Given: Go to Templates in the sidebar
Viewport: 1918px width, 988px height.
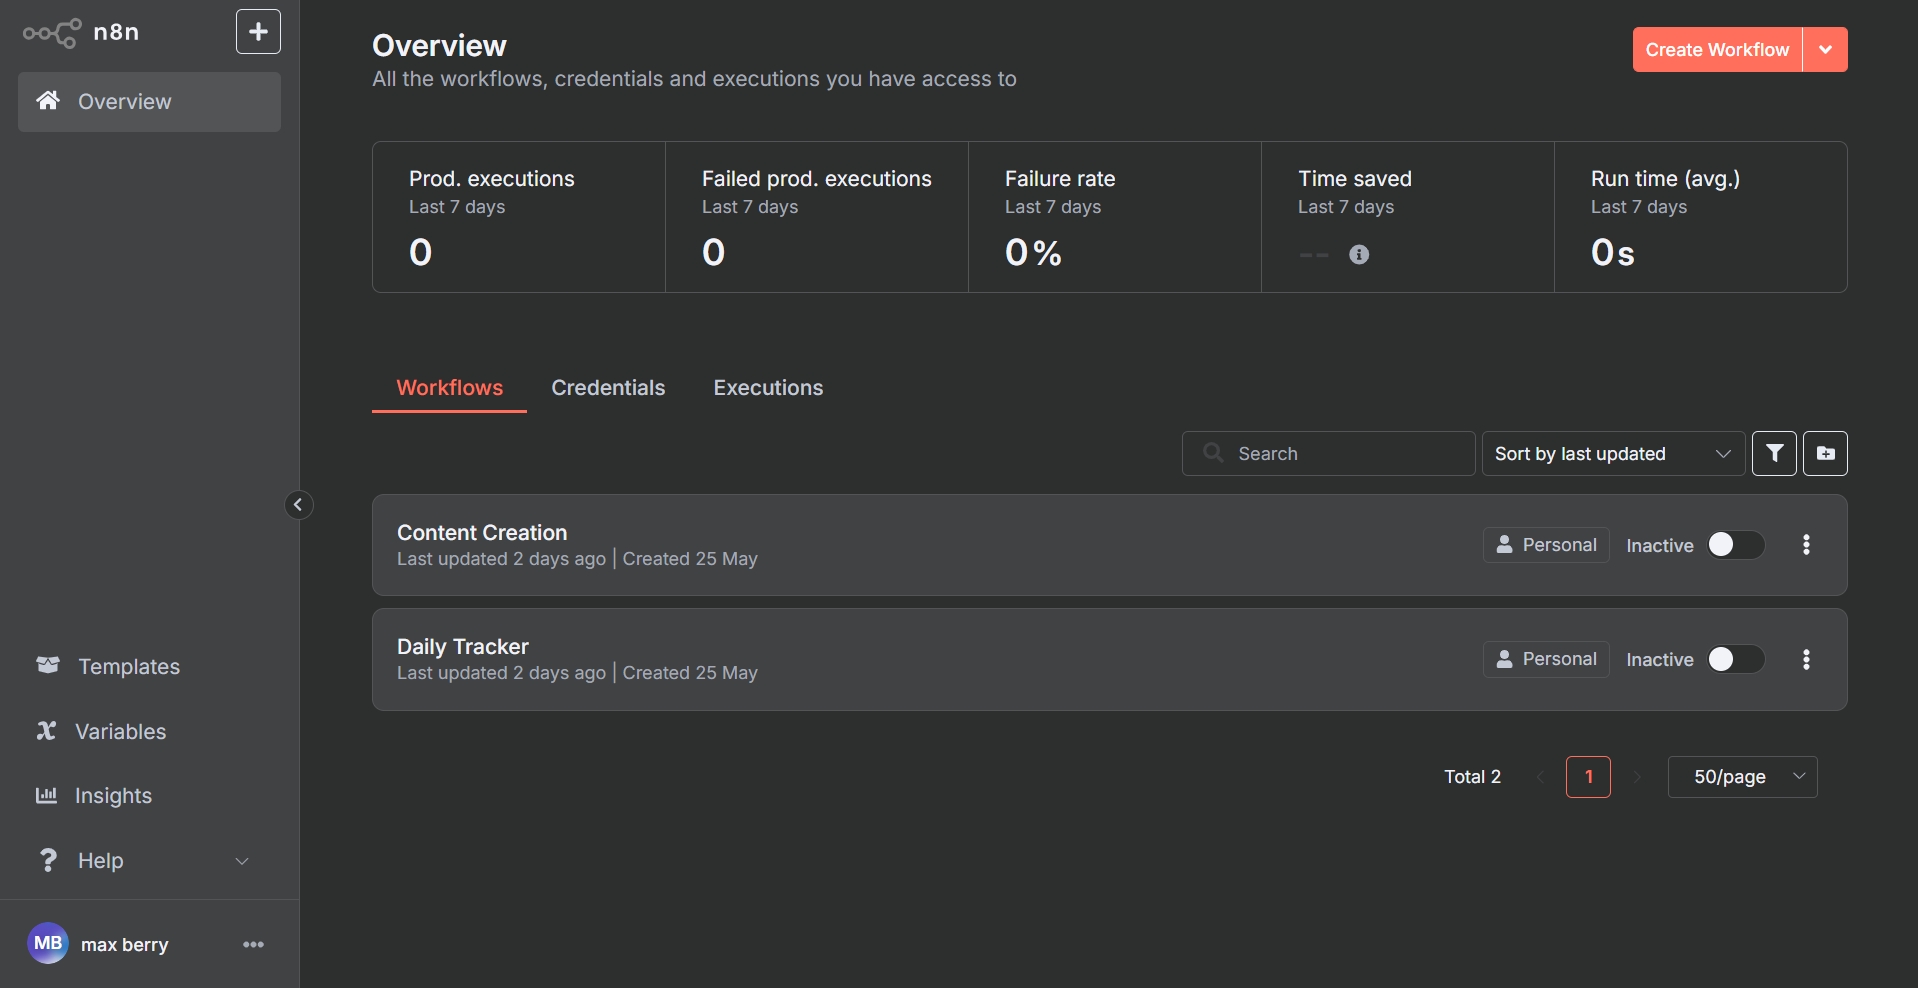Looking at the screenshot, I should 129,667.
